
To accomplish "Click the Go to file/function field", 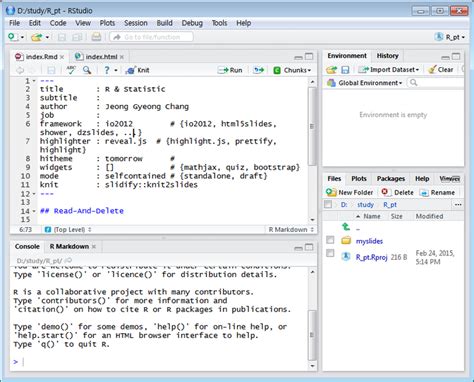I will [x=151, y=37].
